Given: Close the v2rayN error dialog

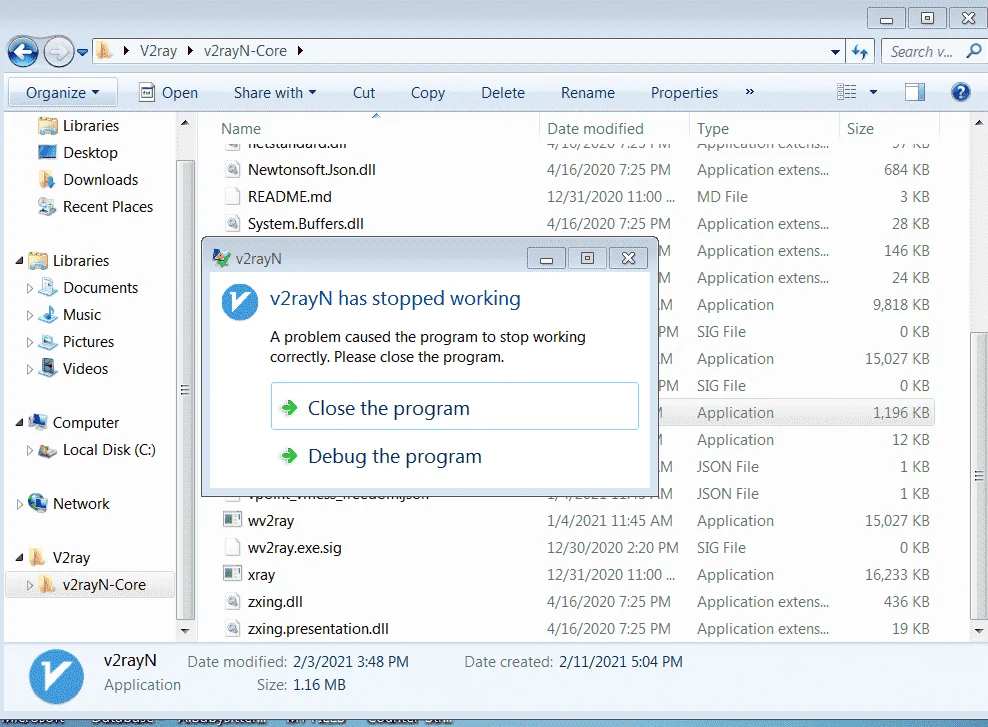Looking at the screenshot, I should tap(628, 258).
